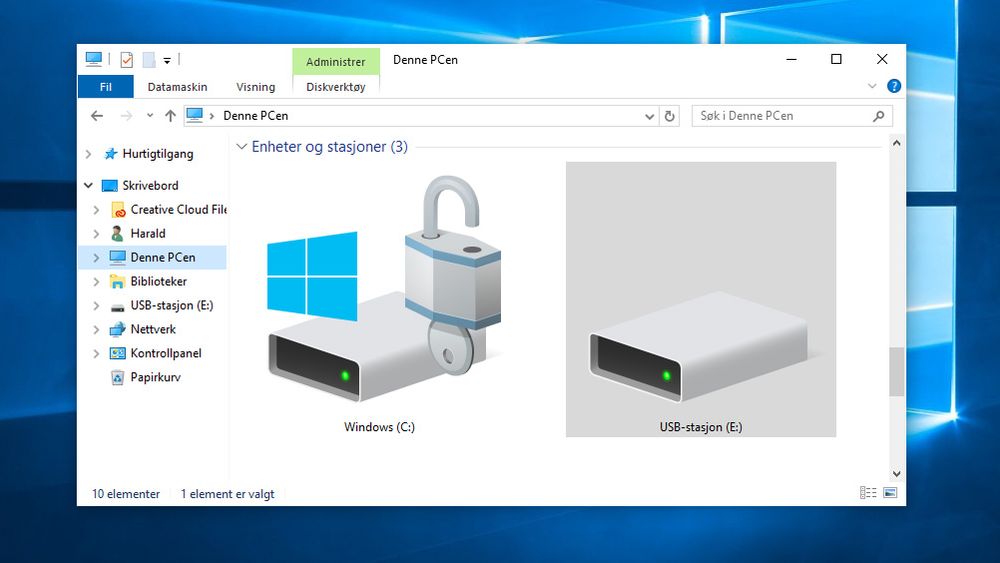
Task: Switch to details view icon in status bar
Action: coord(868,492)
